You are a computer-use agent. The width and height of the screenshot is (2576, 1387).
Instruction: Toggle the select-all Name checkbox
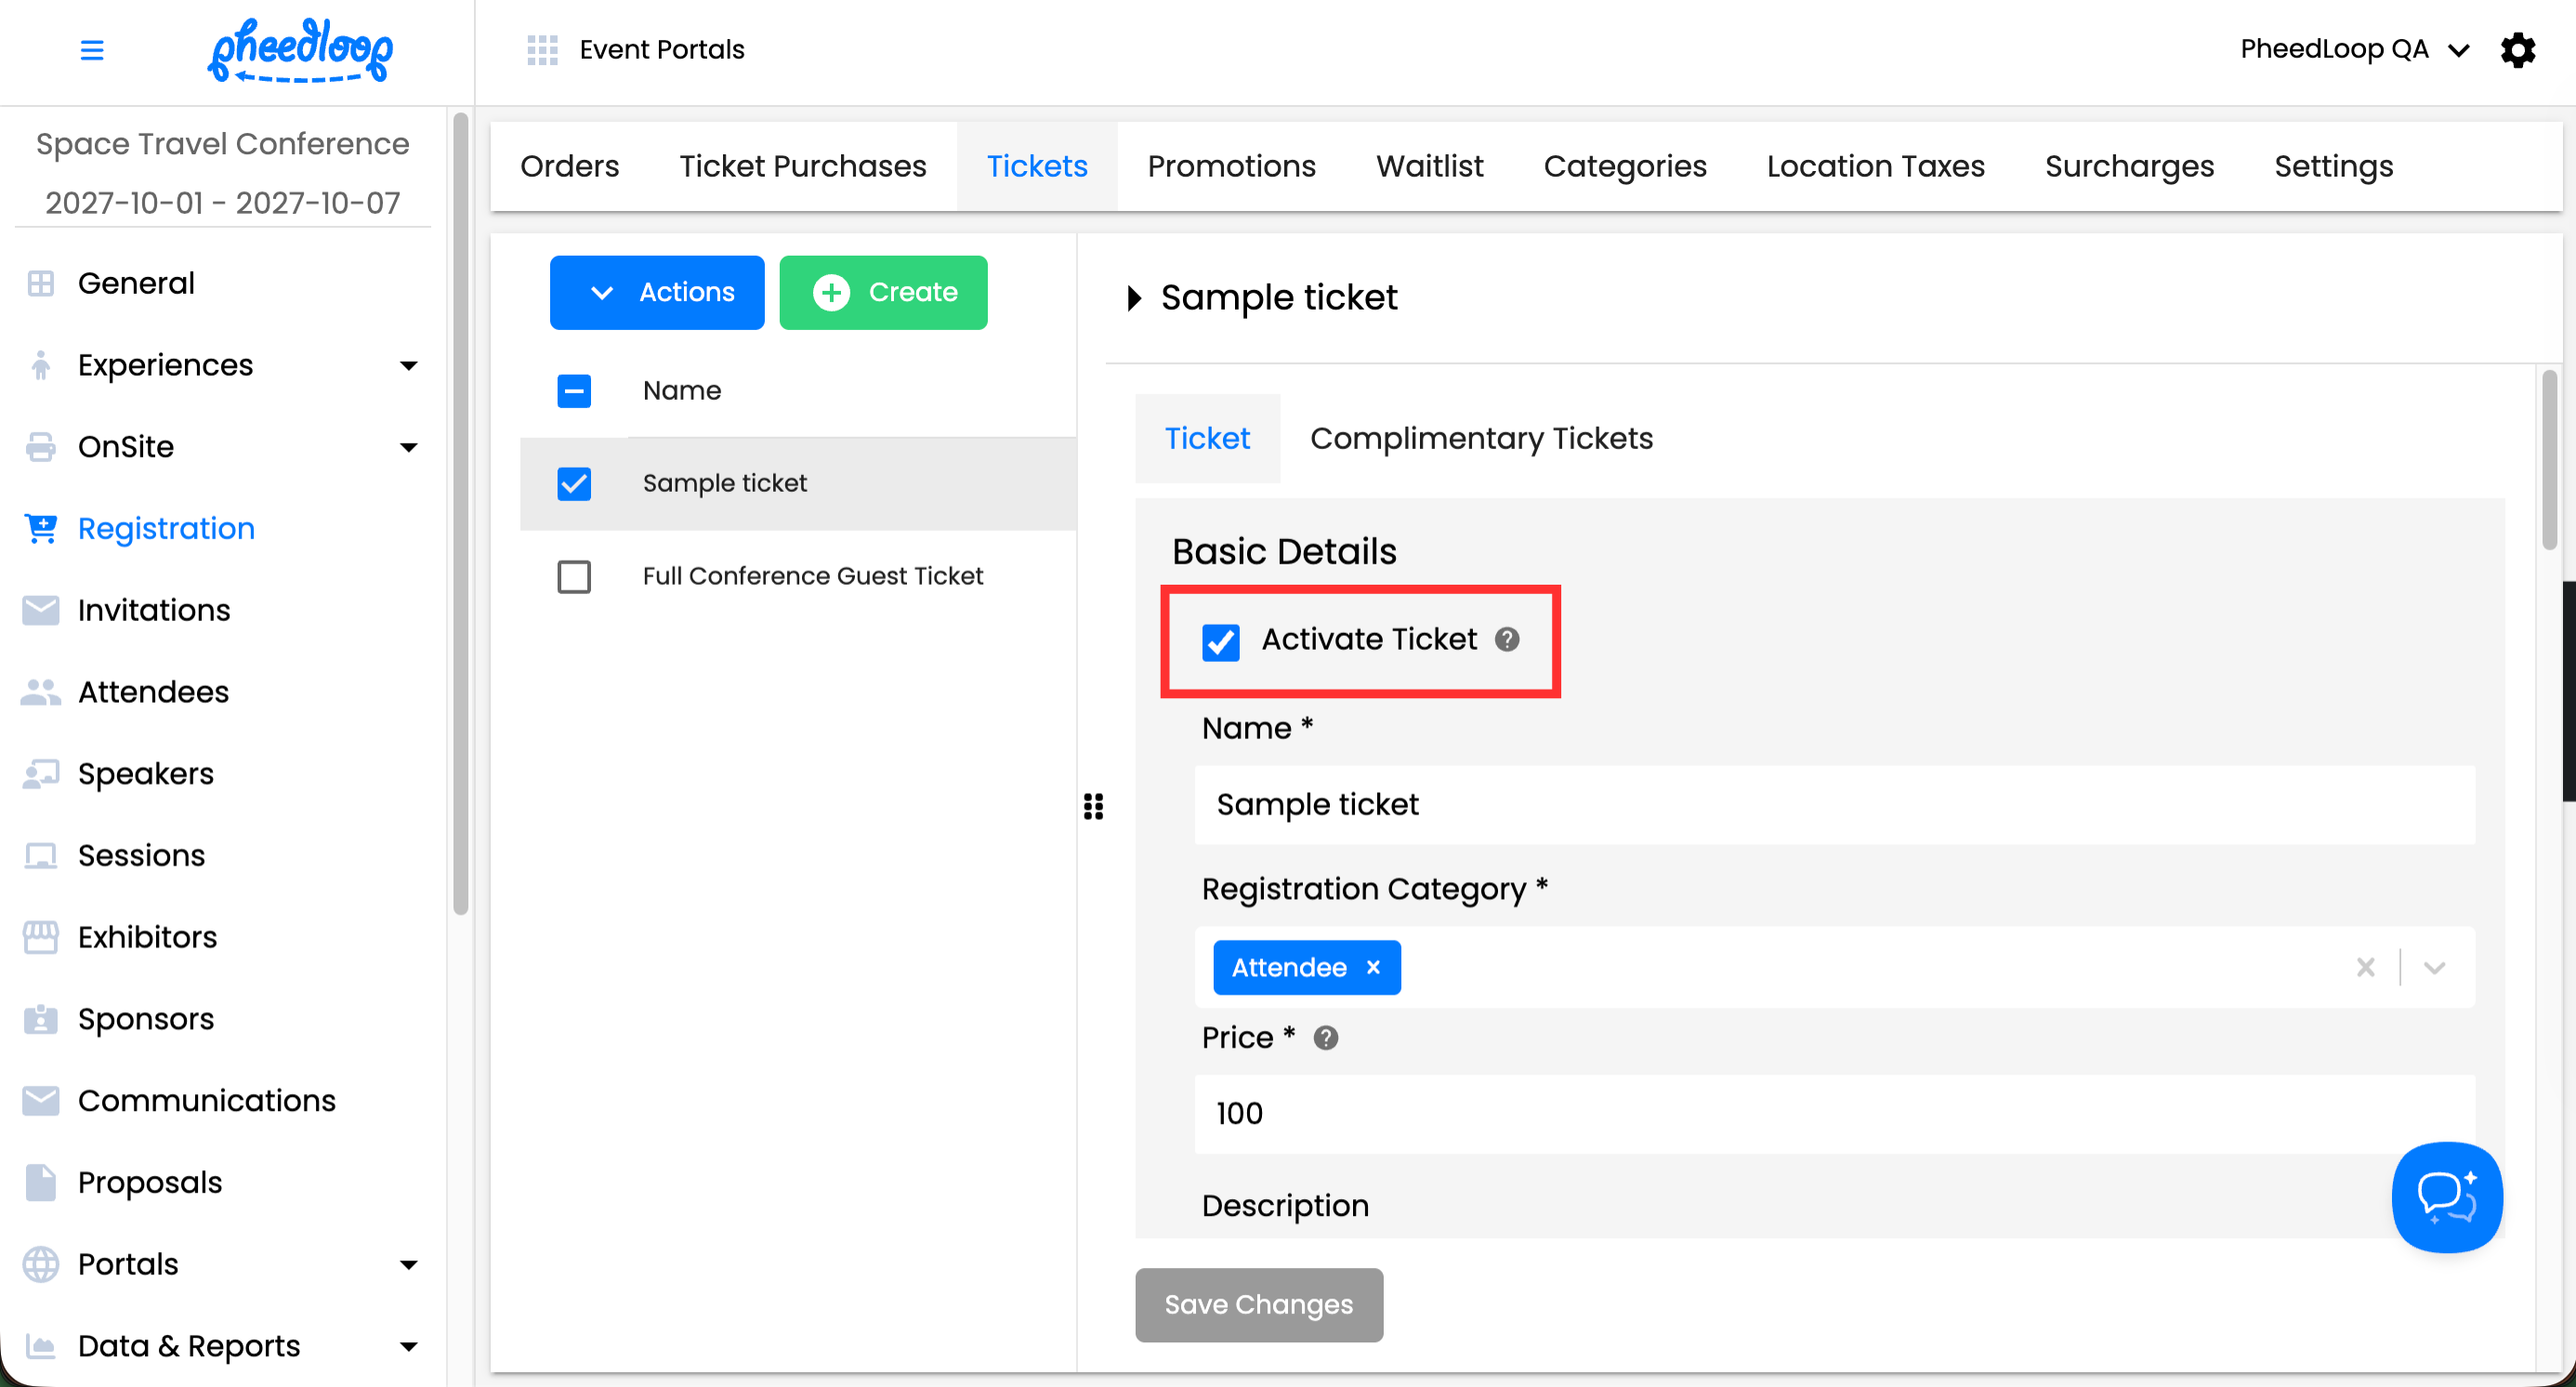click(x=574, y=391)
